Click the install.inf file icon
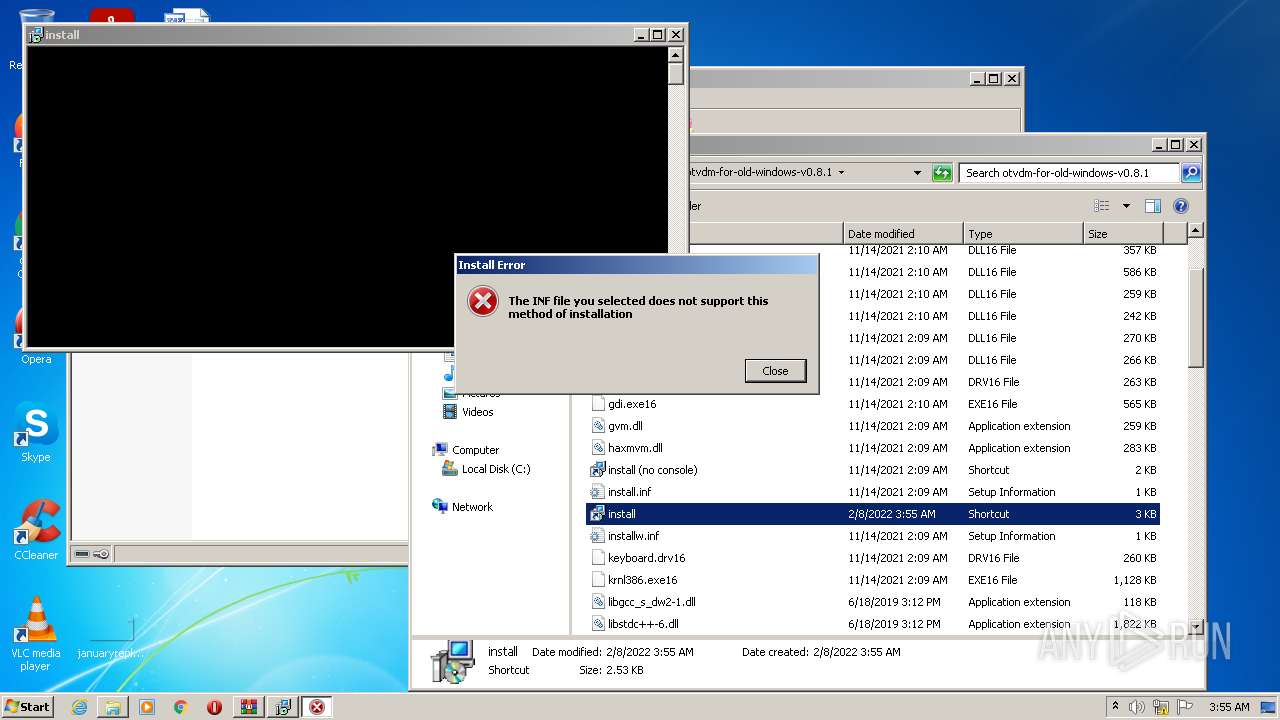The width and height of the screenshot is (1280, 720). 598,492
